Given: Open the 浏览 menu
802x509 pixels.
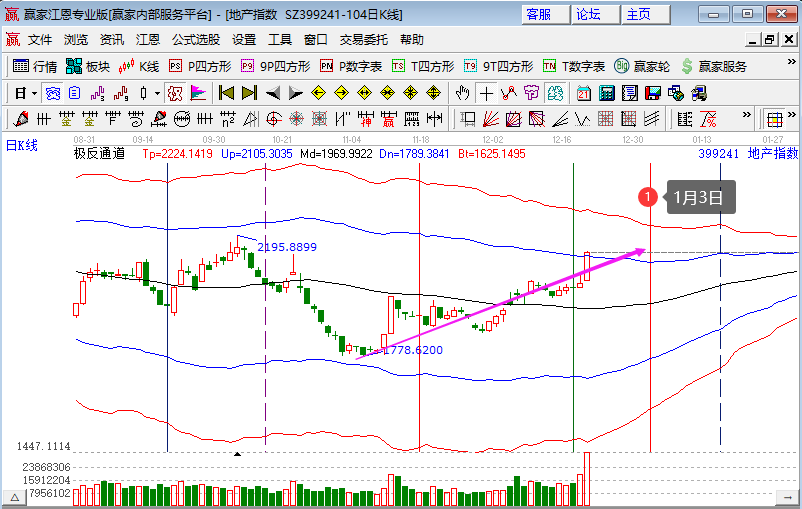Looking at the screenshot, I should 76,39.
